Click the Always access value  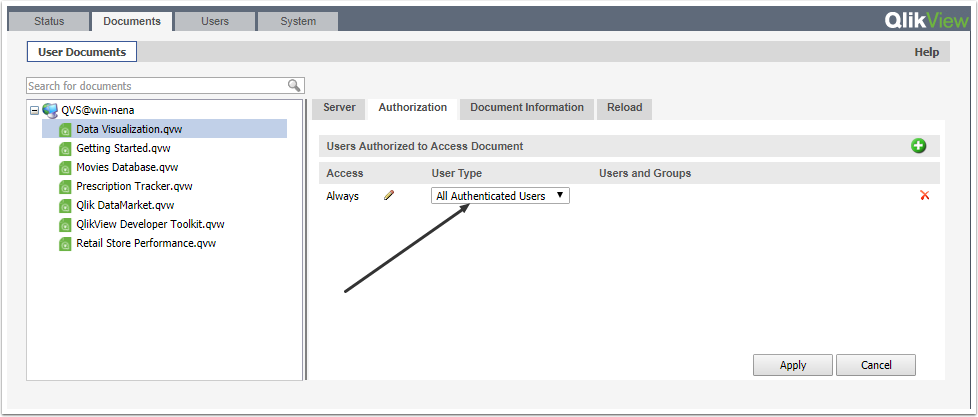coord(342,196)
